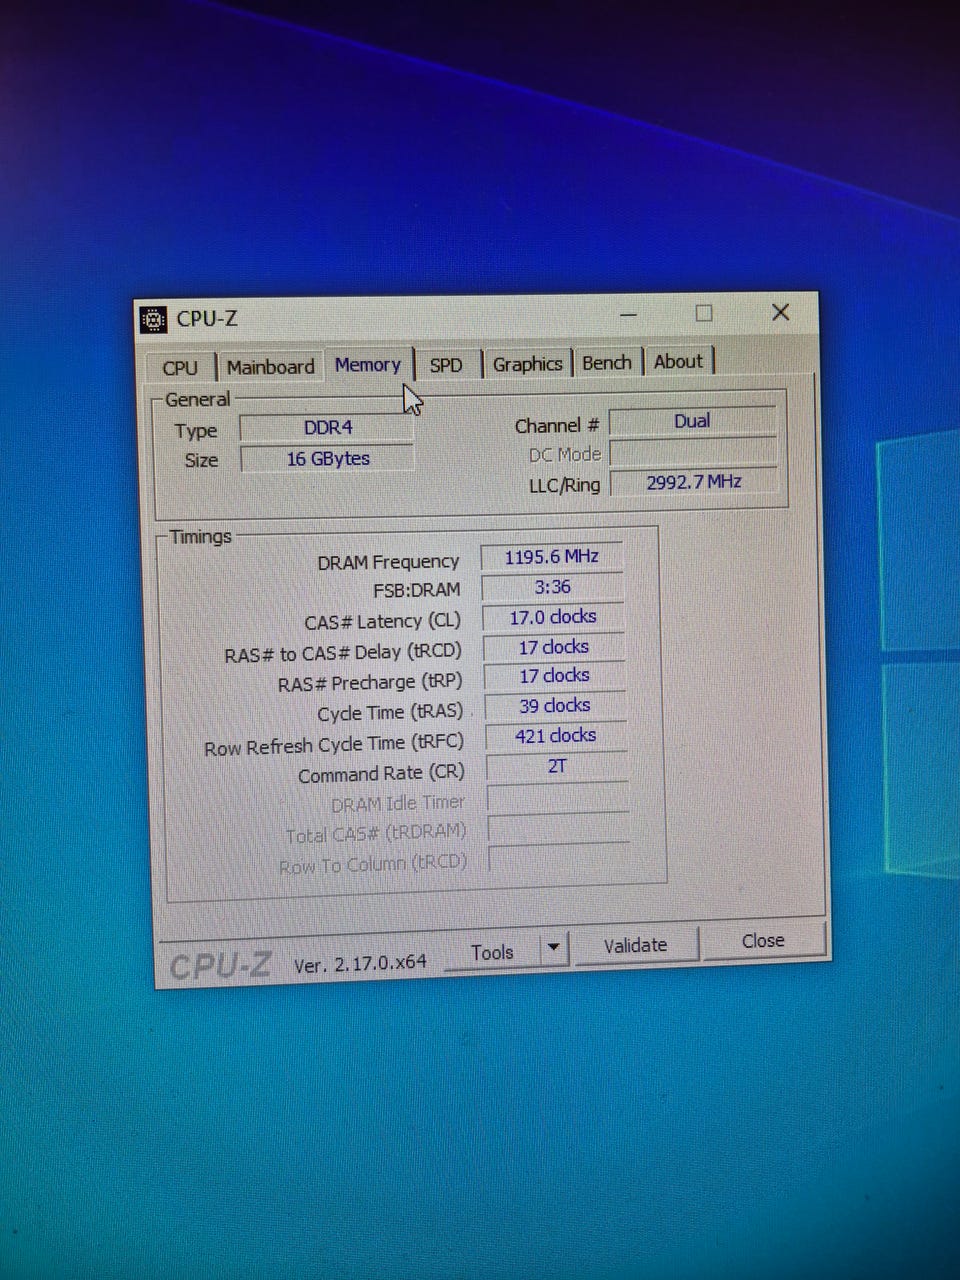The image size is (960, 1280).
Task: View the About tab
Action: point(678,361)
